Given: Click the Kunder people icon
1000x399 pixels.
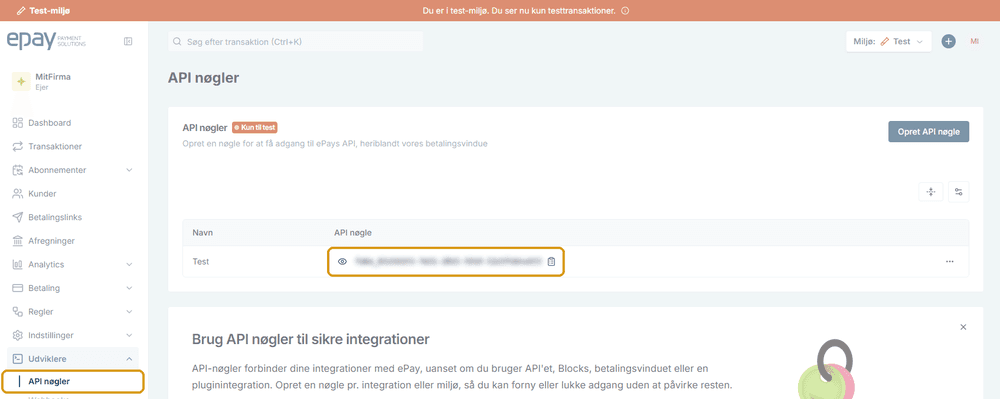Looking at the screenshot, I should [x=18, y=194].
